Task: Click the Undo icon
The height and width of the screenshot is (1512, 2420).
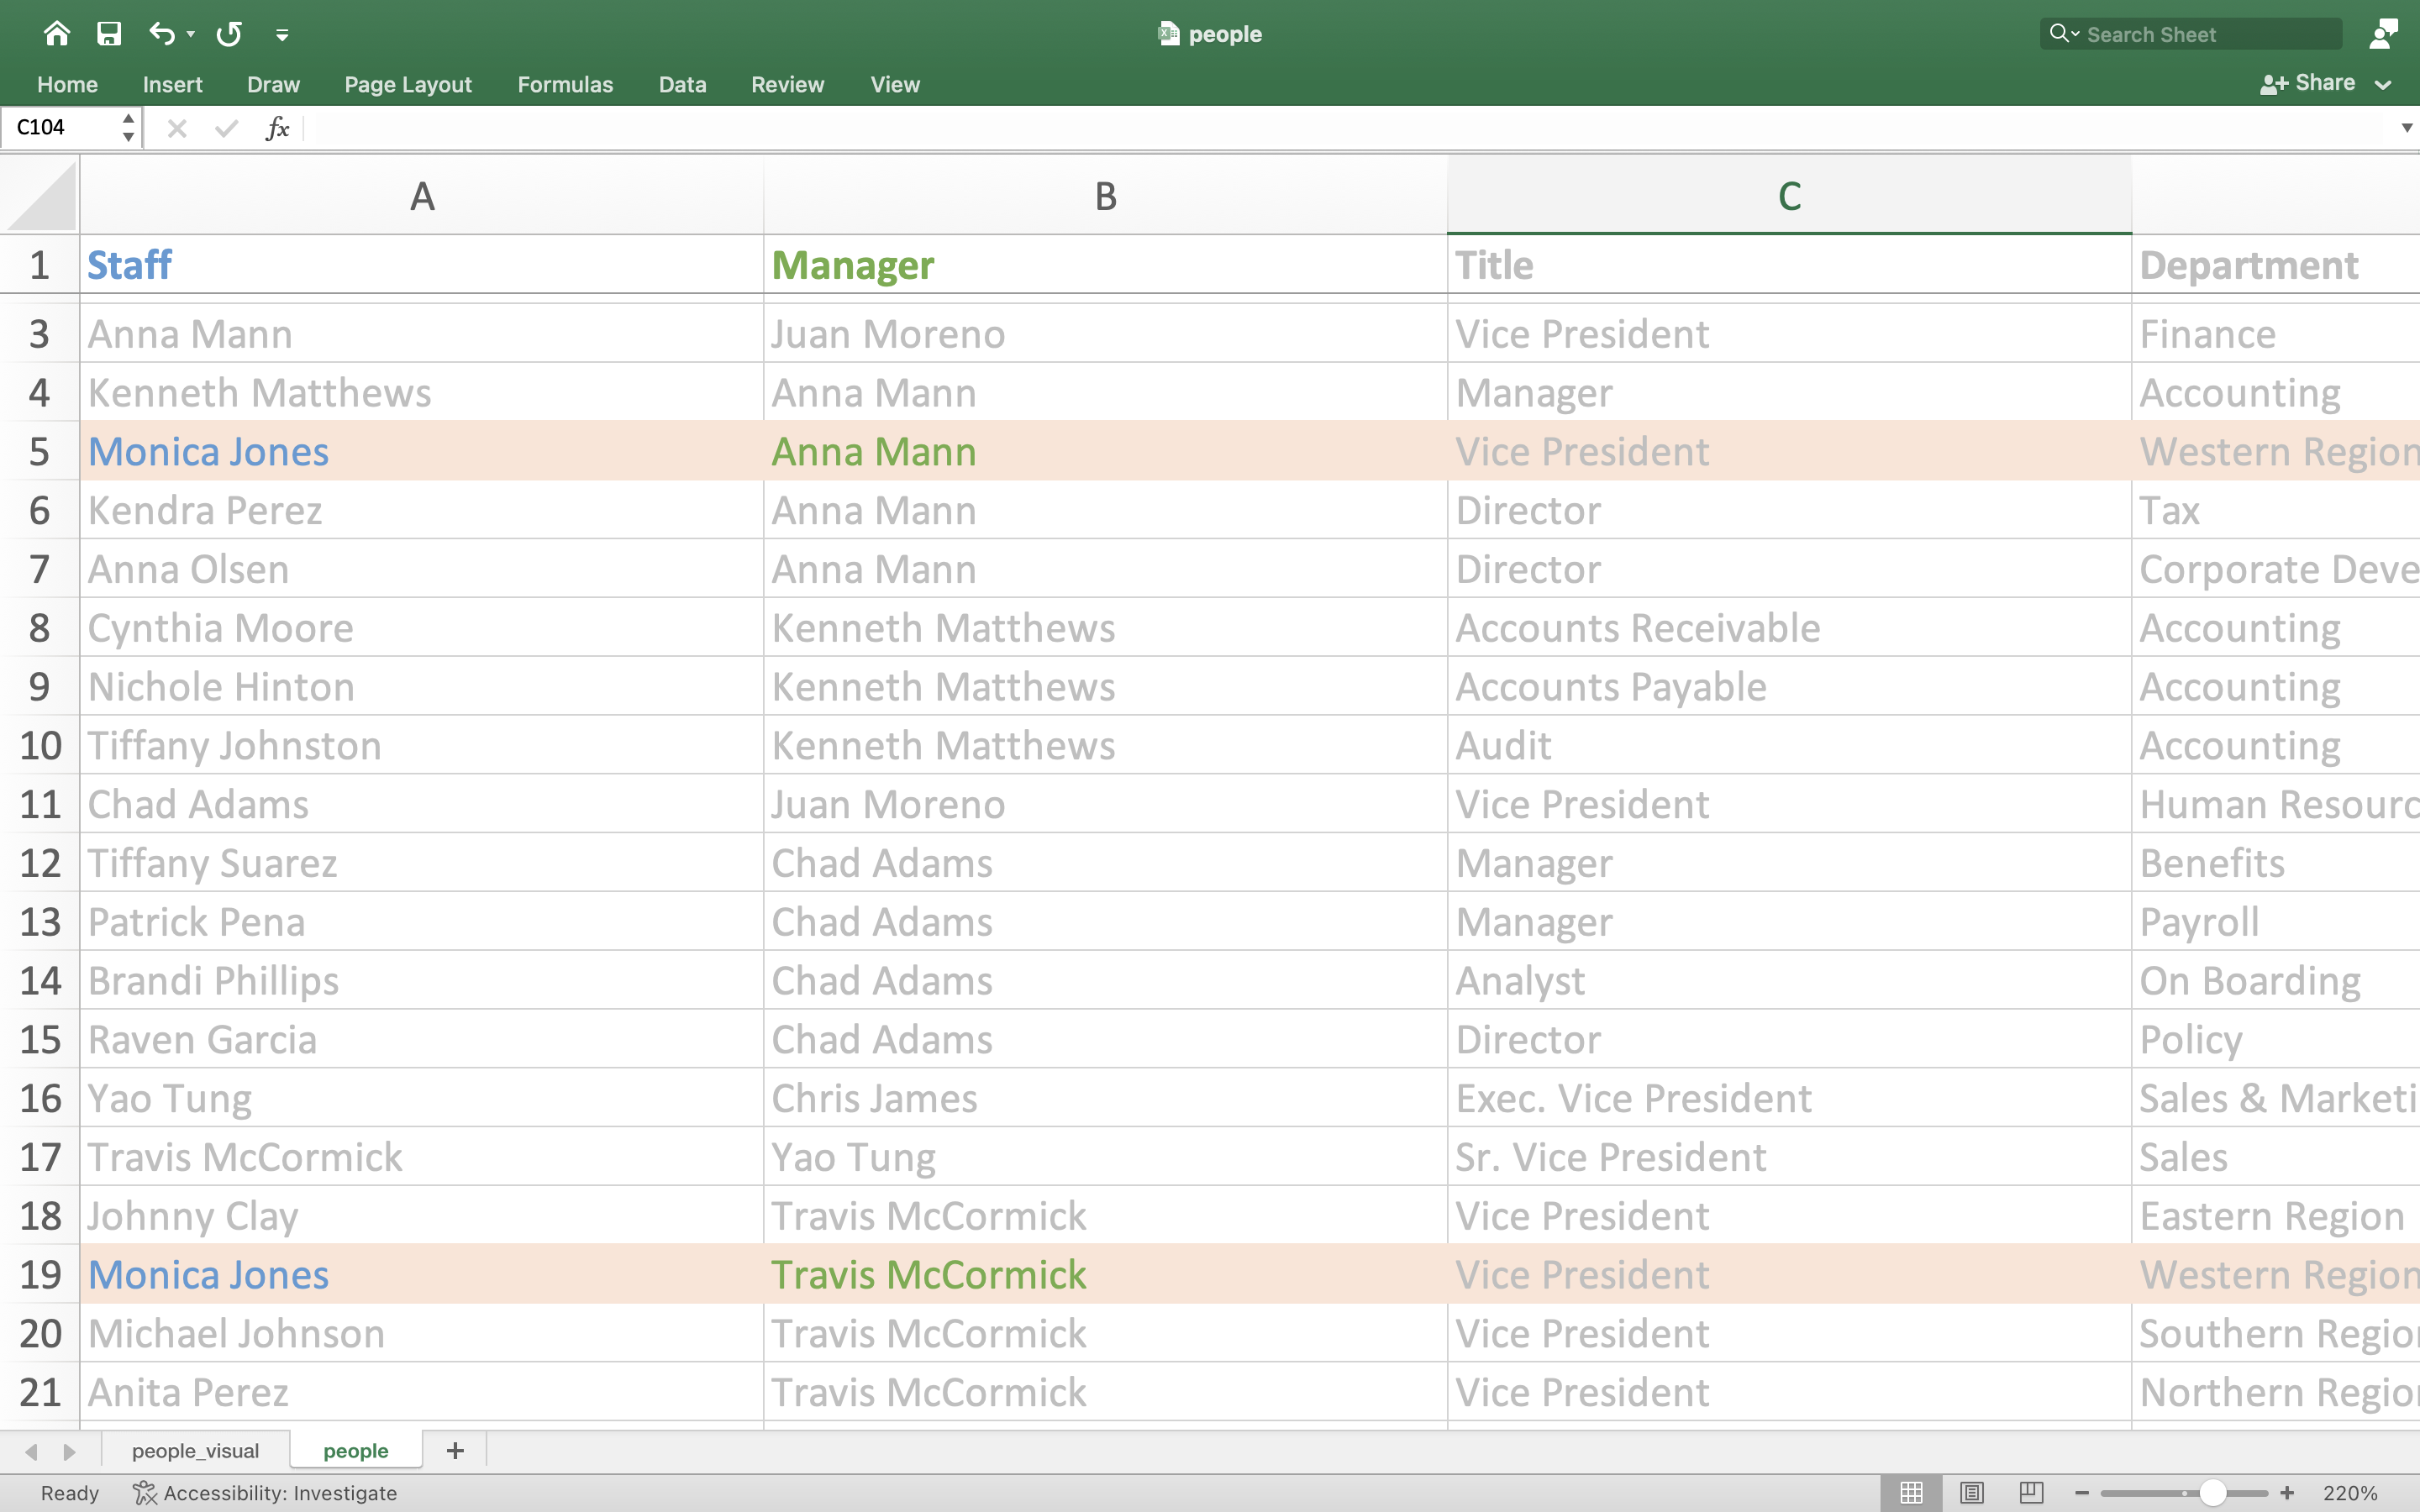Action: pos(159,33)
